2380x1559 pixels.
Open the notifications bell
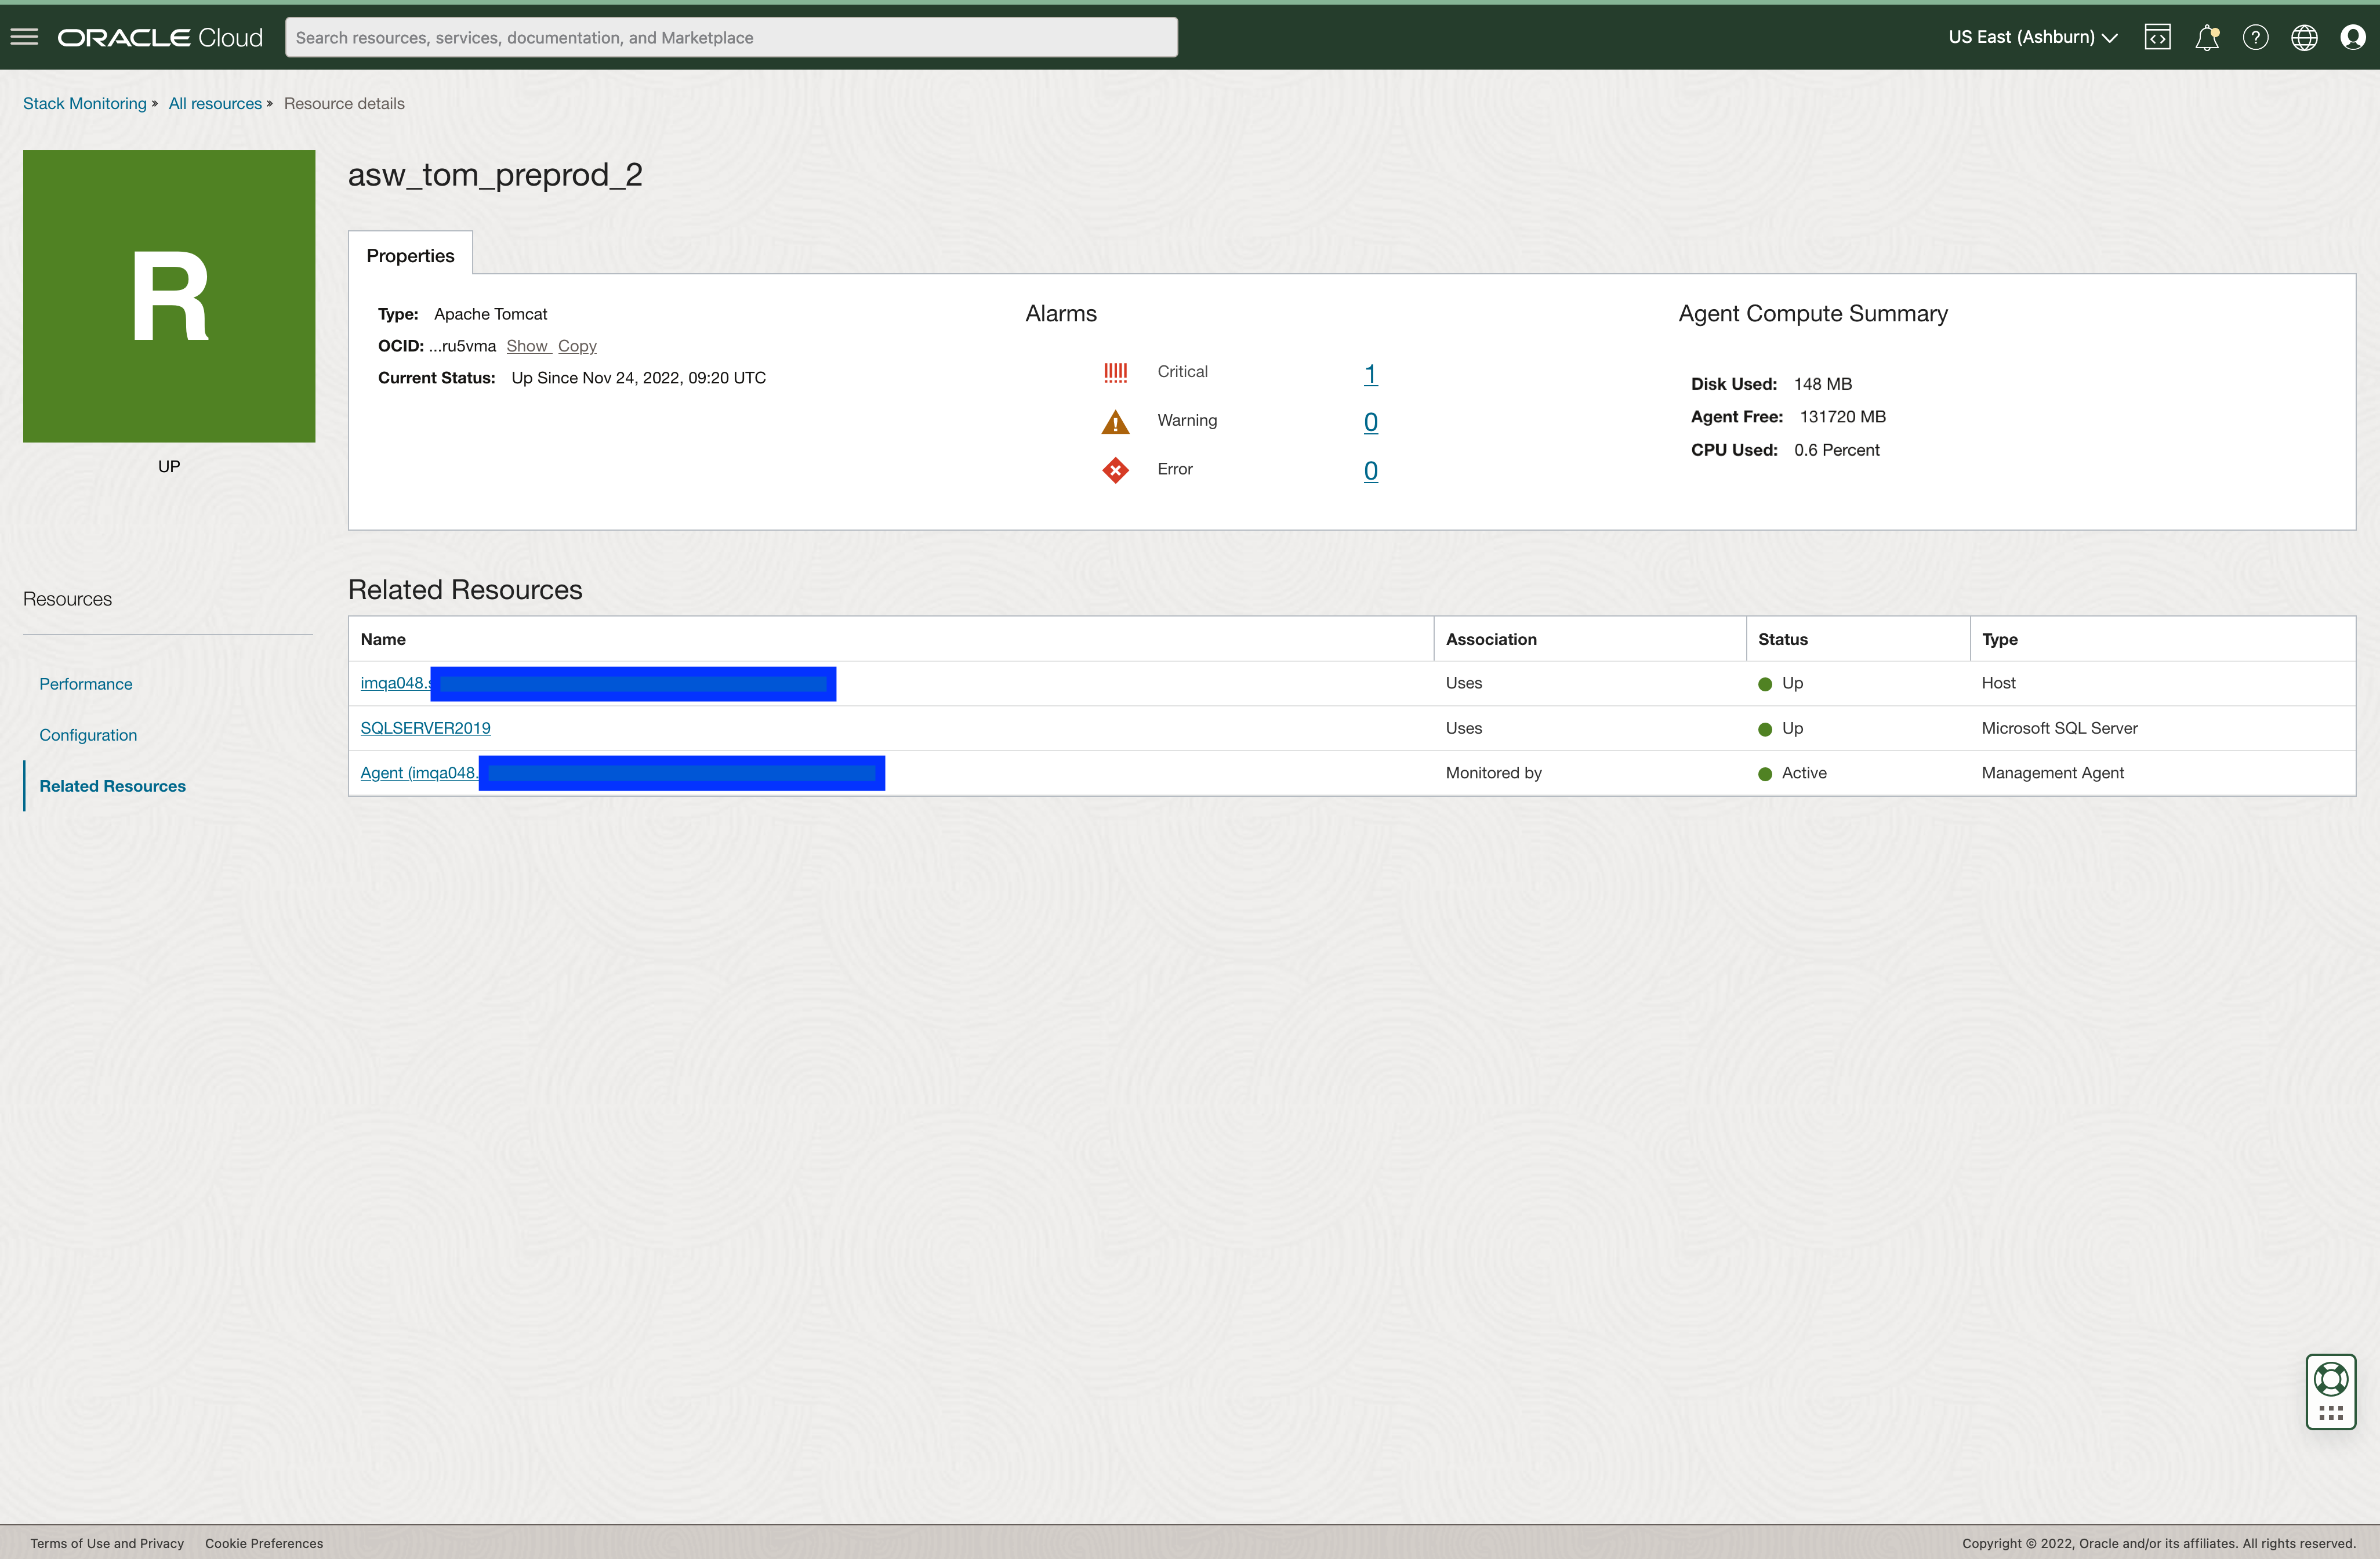(2206, 37)
